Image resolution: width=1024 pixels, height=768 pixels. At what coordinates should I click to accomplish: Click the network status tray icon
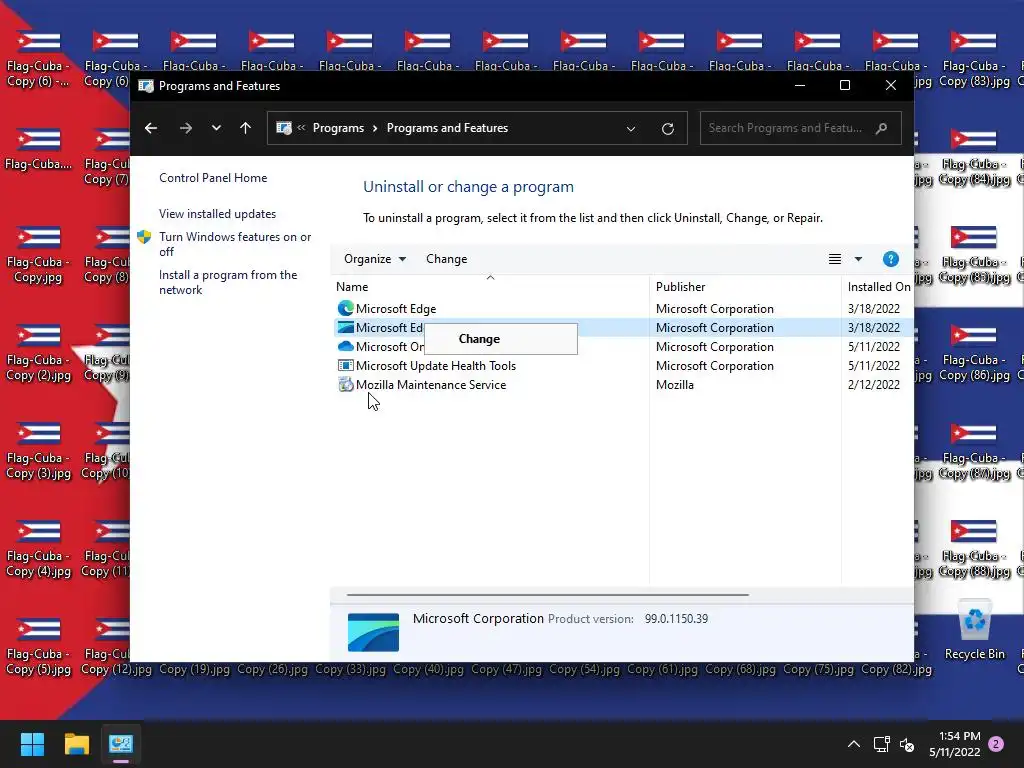point(882,744)
